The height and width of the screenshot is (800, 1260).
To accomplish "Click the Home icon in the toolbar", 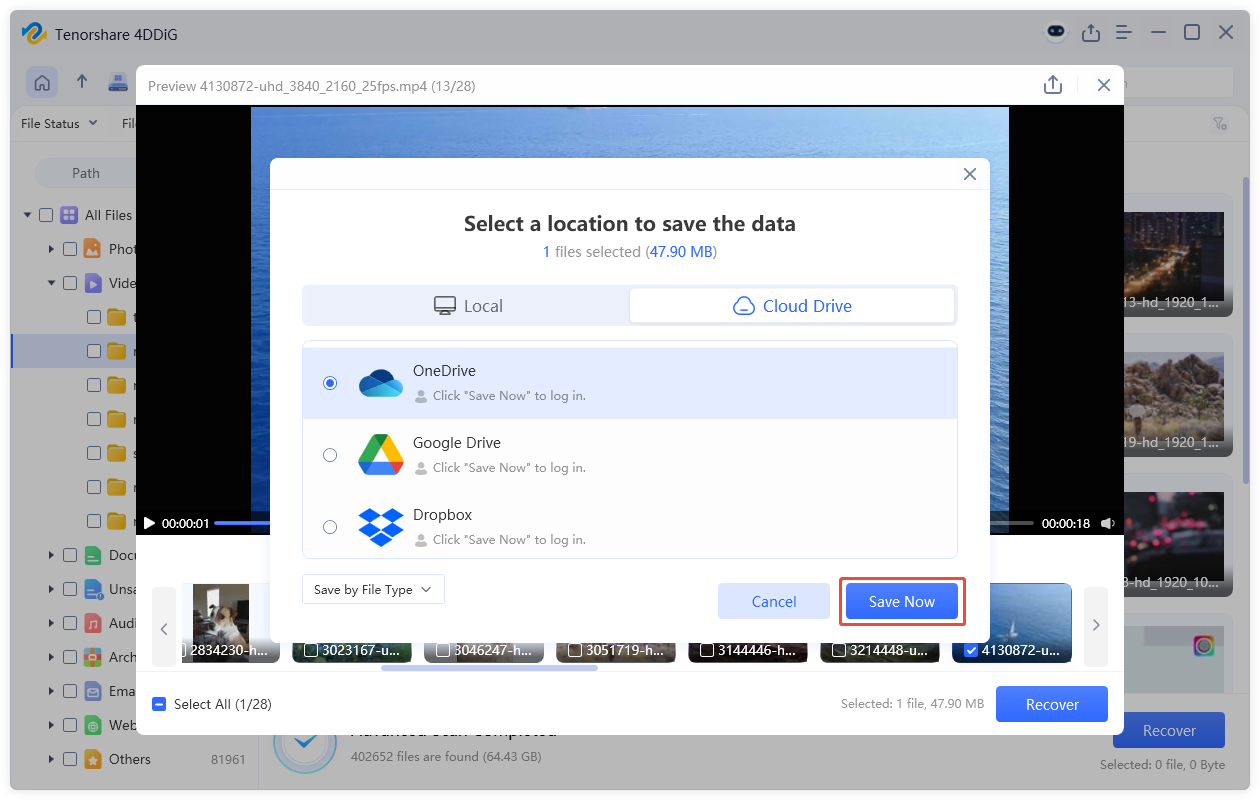I will 42,82.
